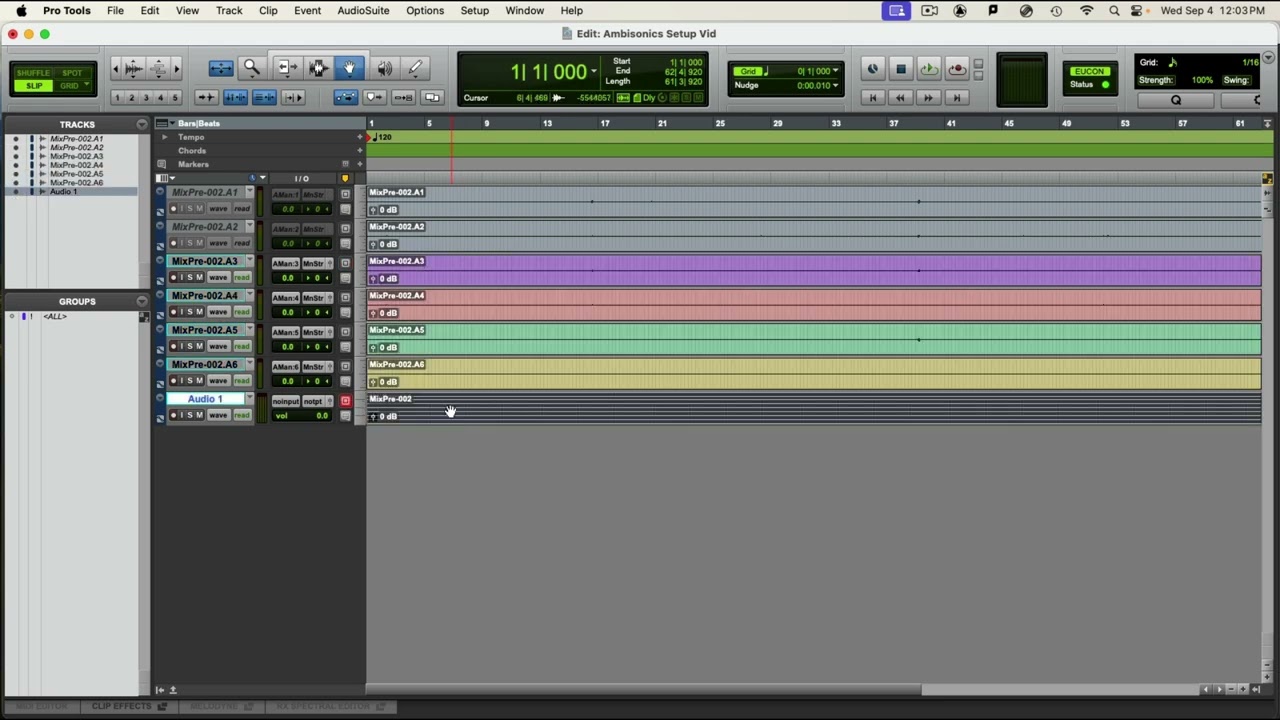The height and width of the screenshot is (720, 1280).
Task: Open the Tracks list menu
Action: (141, 124)
